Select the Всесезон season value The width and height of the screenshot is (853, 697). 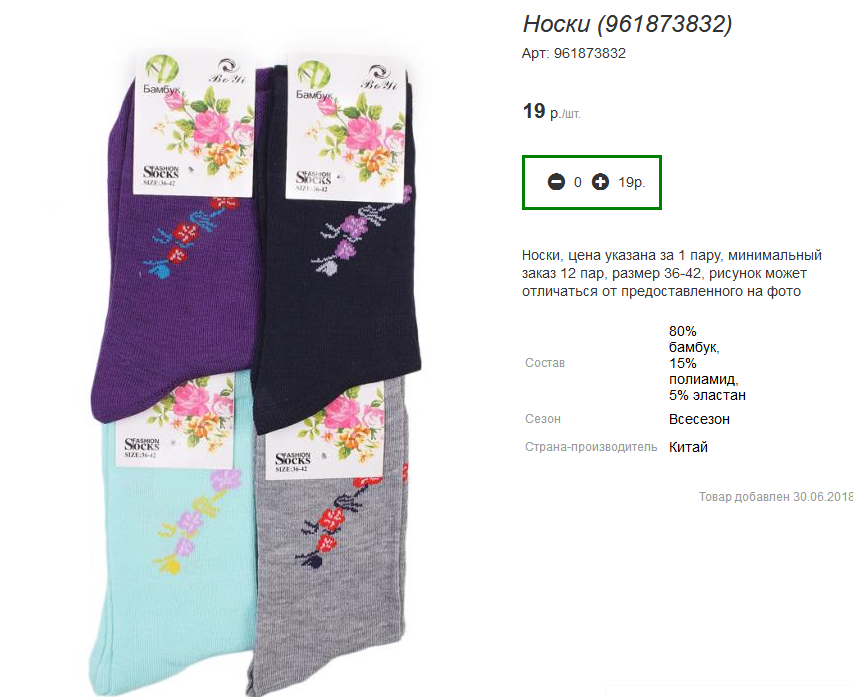(x=699, y=420)
